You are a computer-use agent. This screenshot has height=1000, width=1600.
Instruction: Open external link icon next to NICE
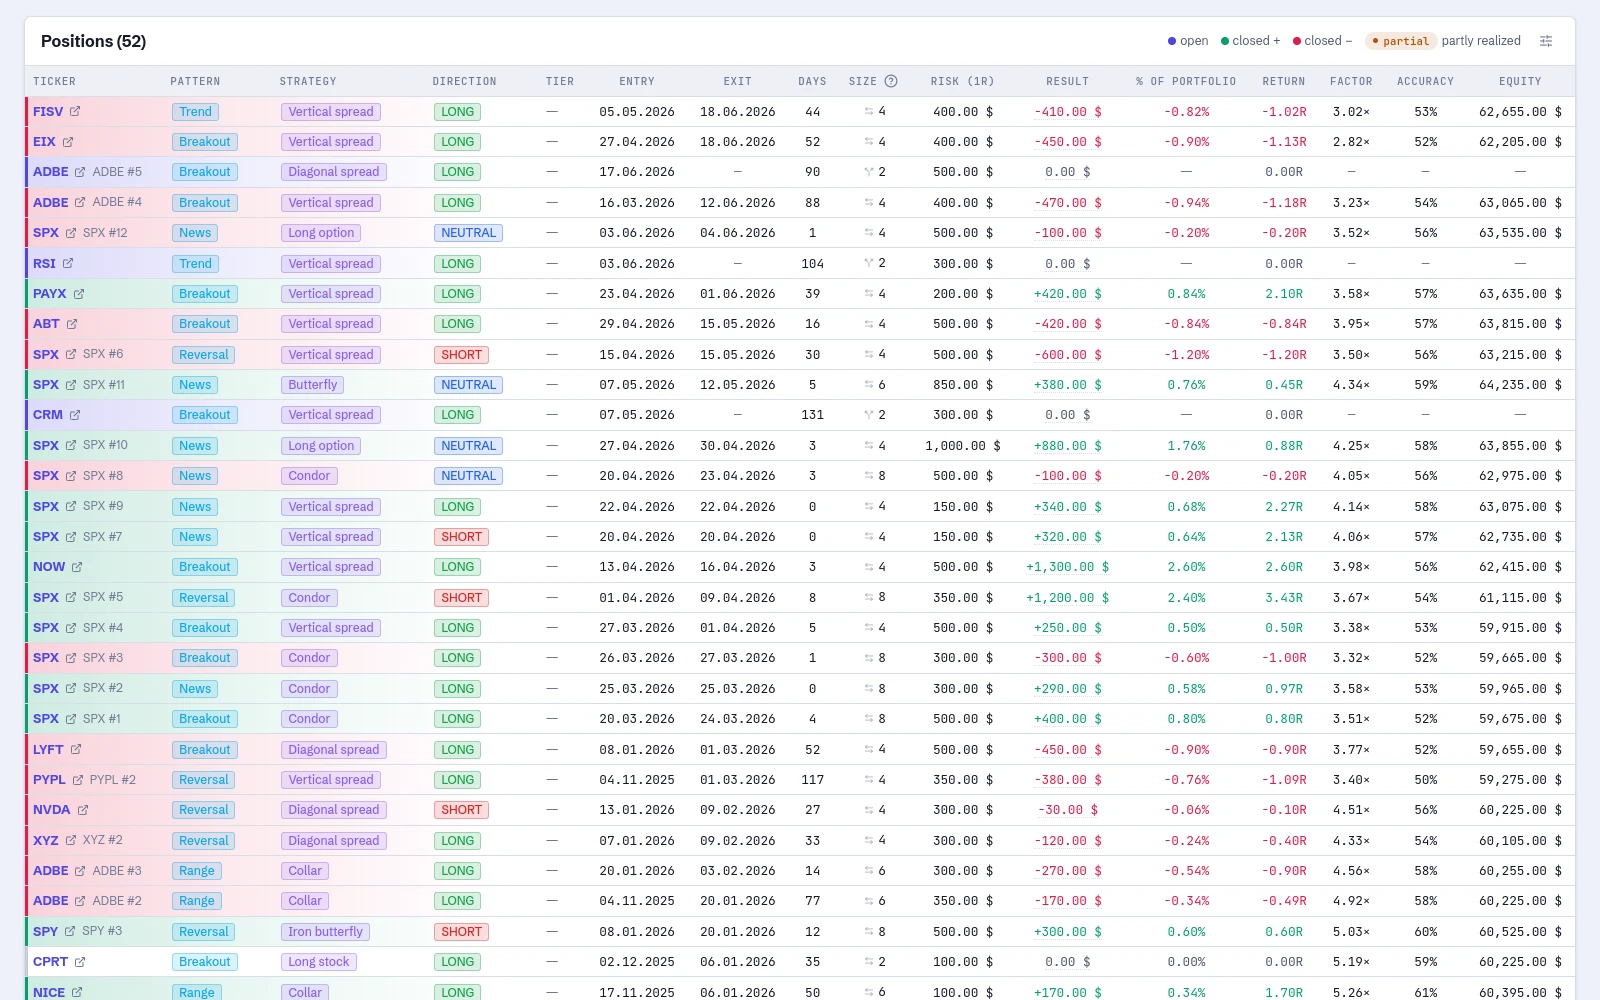point(77,992)
